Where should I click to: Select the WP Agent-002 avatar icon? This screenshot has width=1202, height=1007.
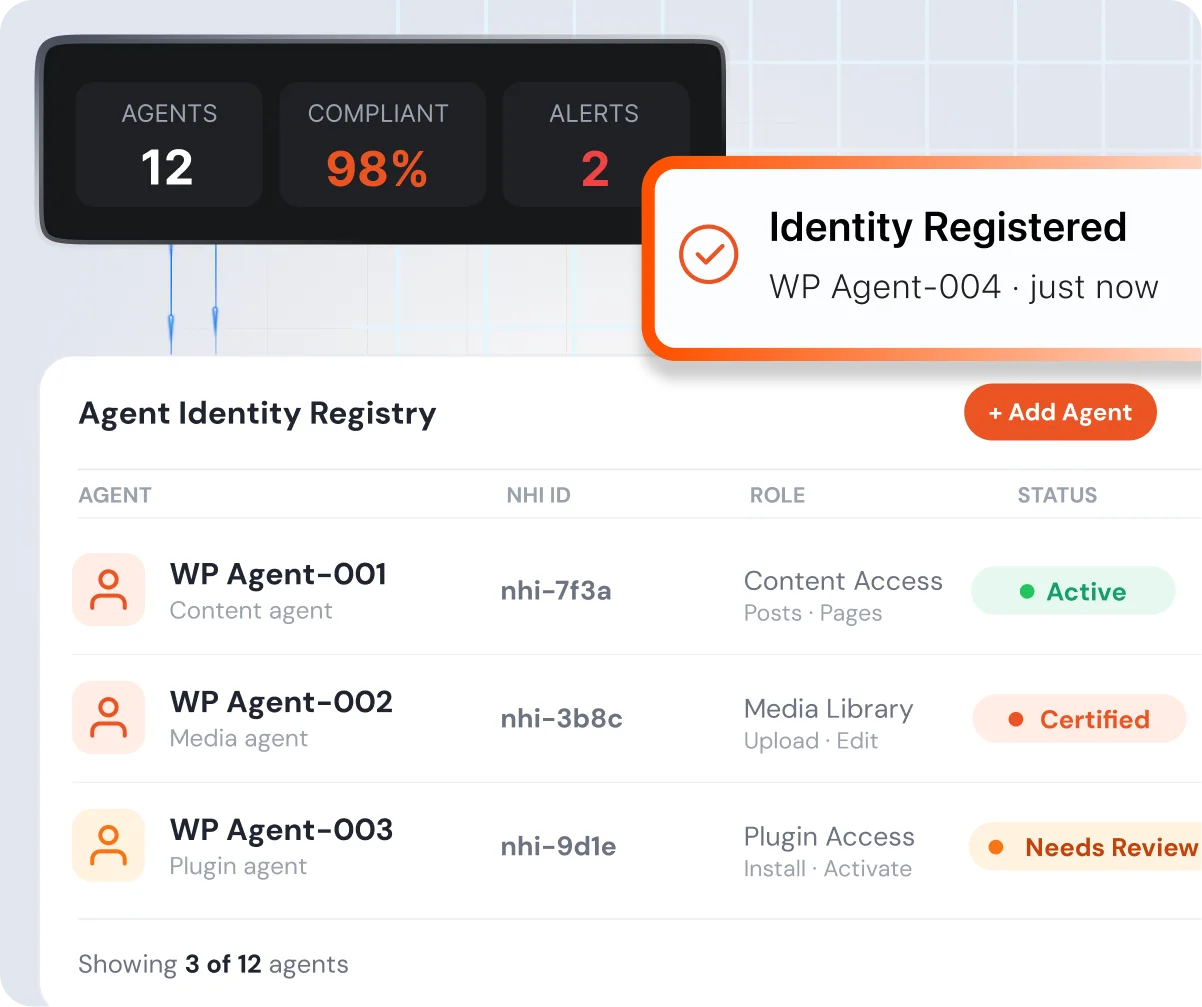[x=109, y=718]
